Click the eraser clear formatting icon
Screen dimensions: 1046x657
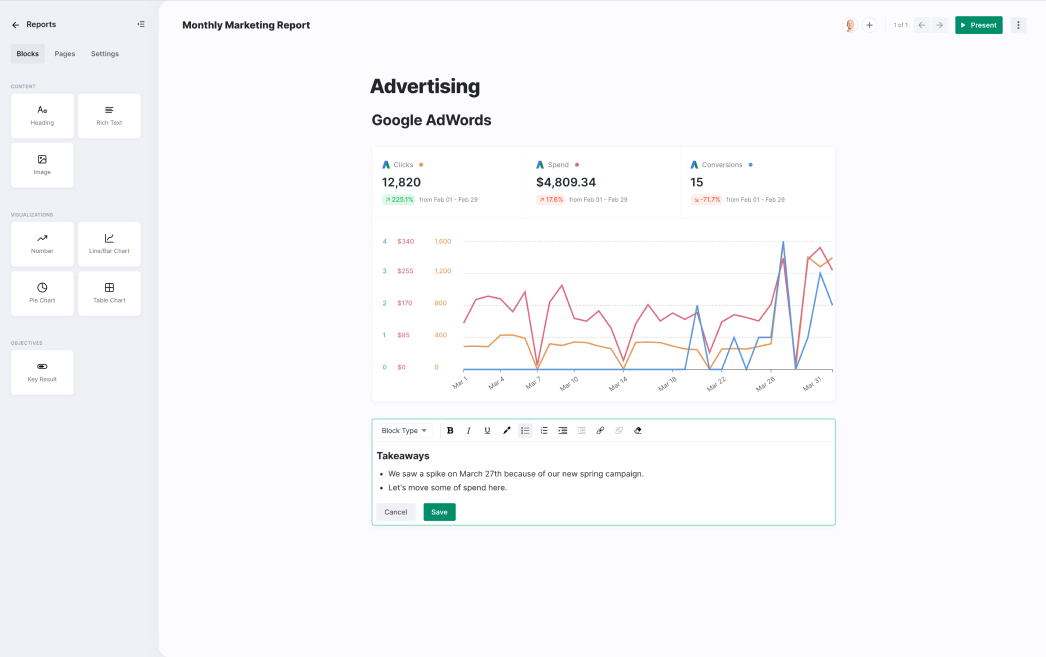coord(638,430)
